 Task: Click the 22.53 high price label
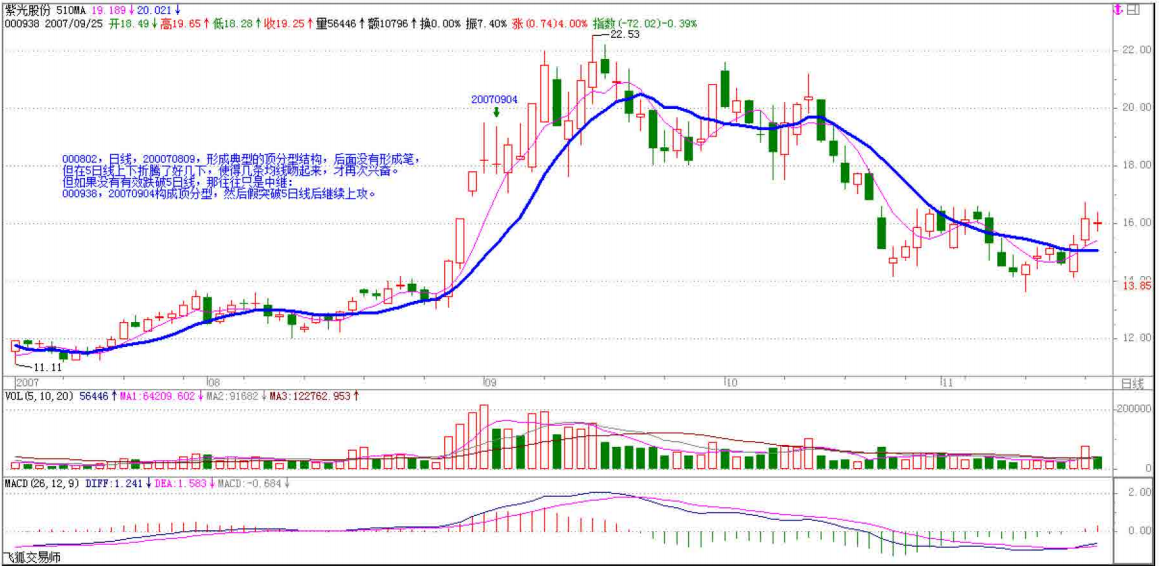(624, 34)
